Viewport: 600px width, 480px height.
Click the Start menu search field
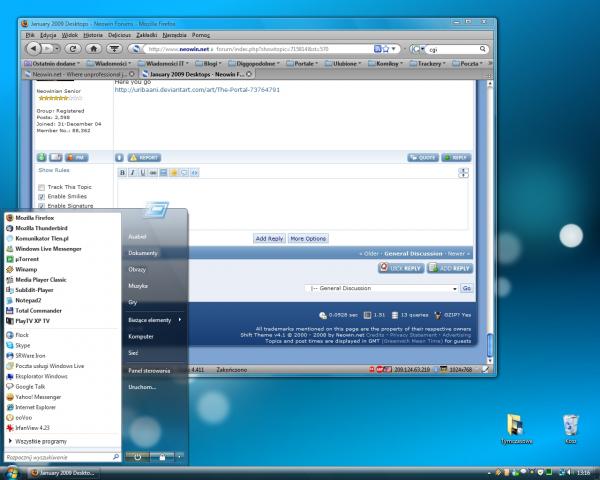coord(60,456)
